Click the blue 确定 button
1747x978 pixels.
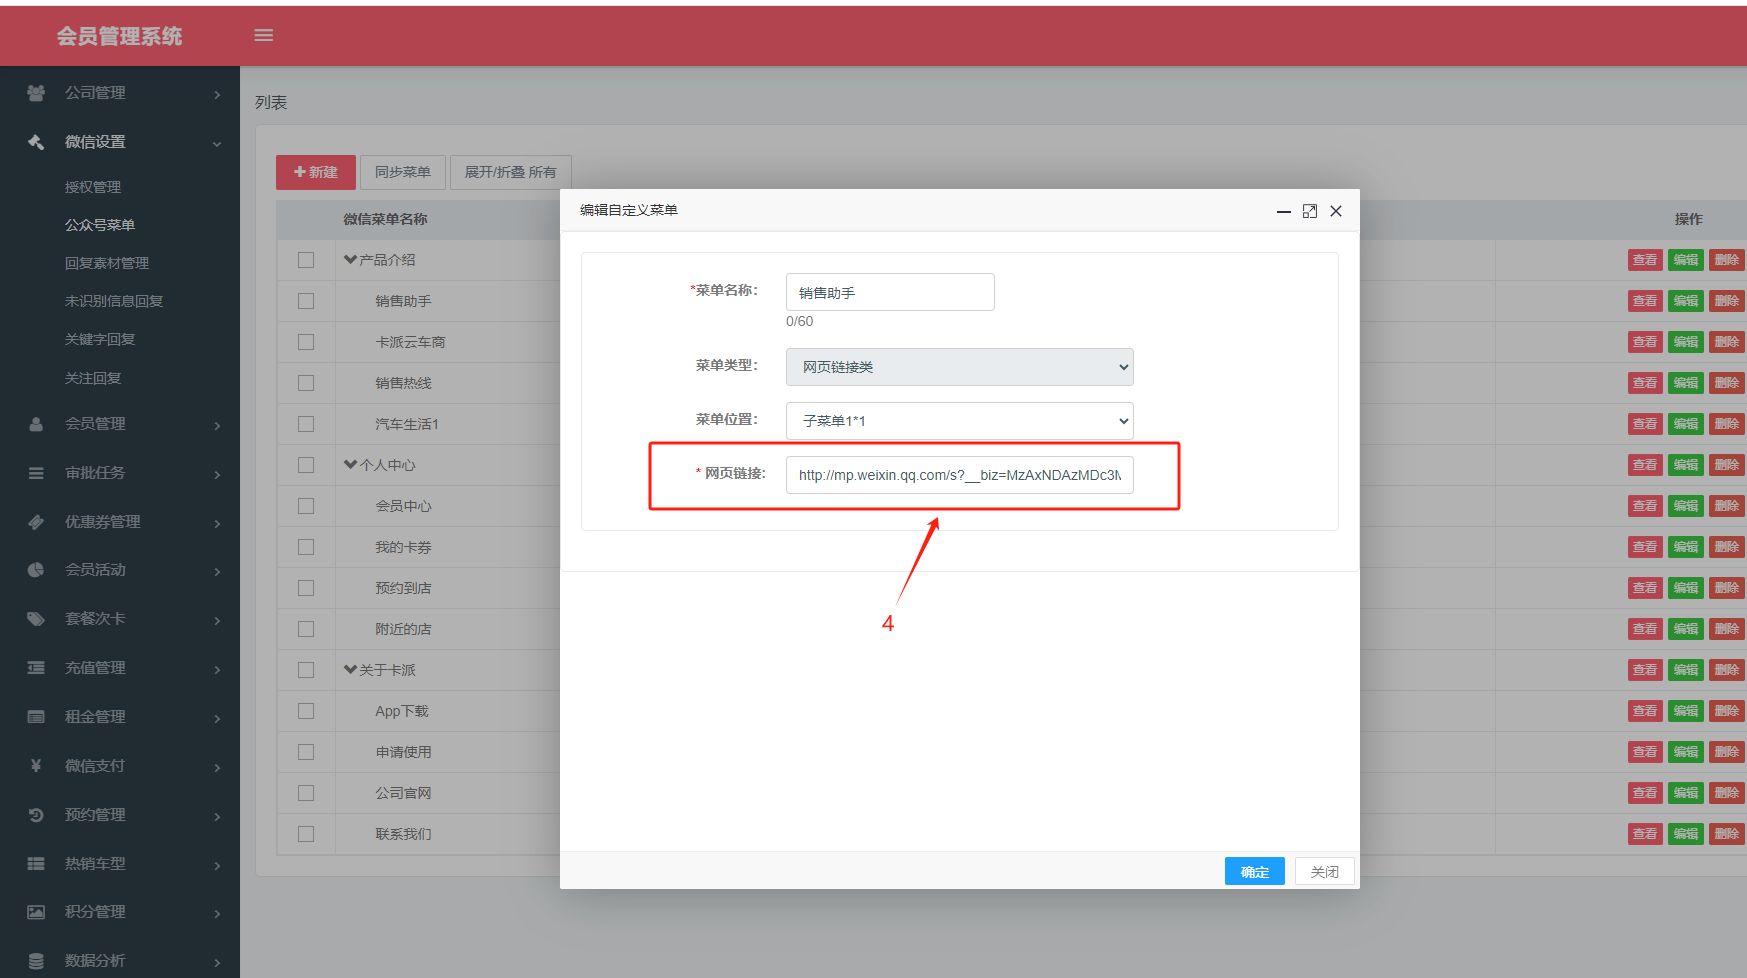coord(1254,871)
